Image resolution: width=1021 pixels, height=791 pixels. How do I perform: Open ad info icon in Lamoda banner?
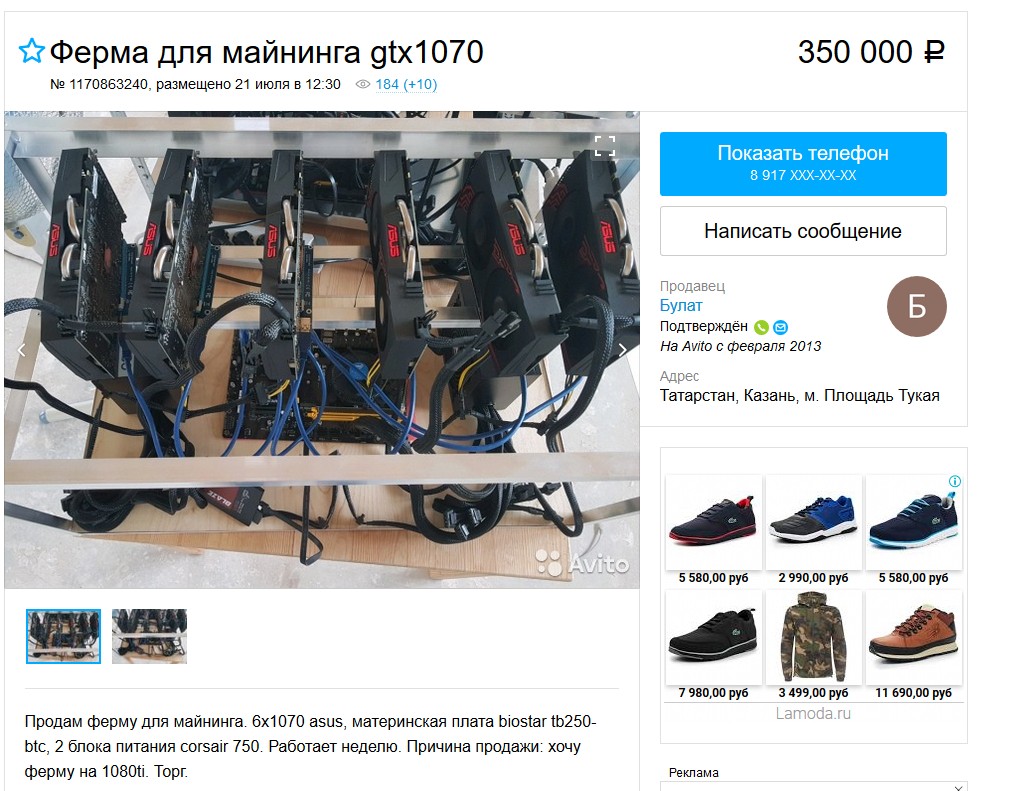955,482
